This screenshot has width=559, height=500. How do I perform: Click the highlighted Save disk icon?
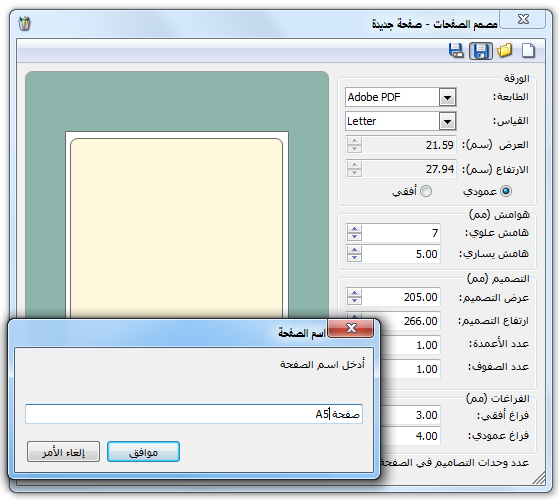[481, 51]
